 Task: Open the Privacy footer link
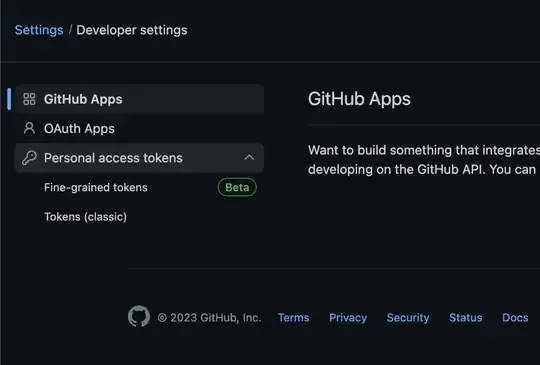348,317
